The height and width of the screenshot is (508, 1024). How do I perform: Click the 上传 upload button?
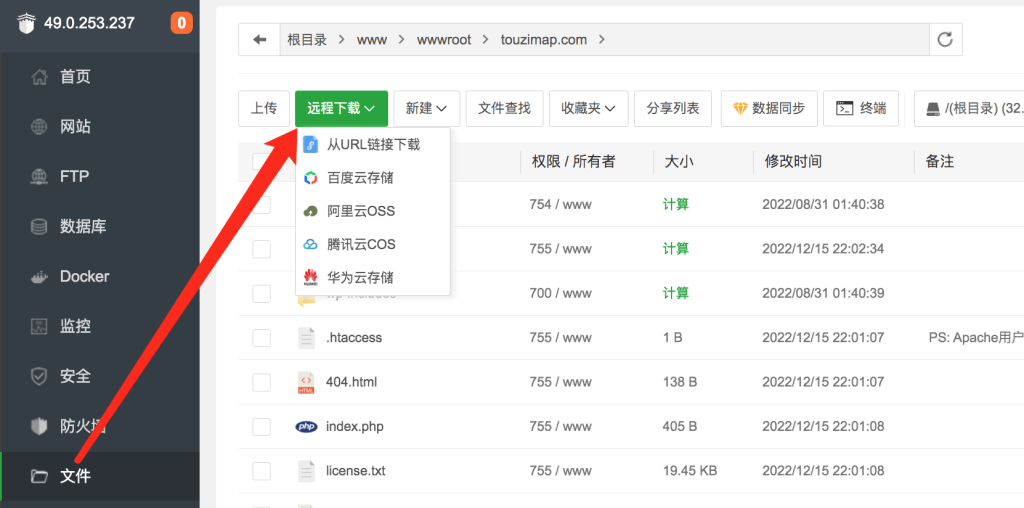pyautogui.click(x=264, y=108)
